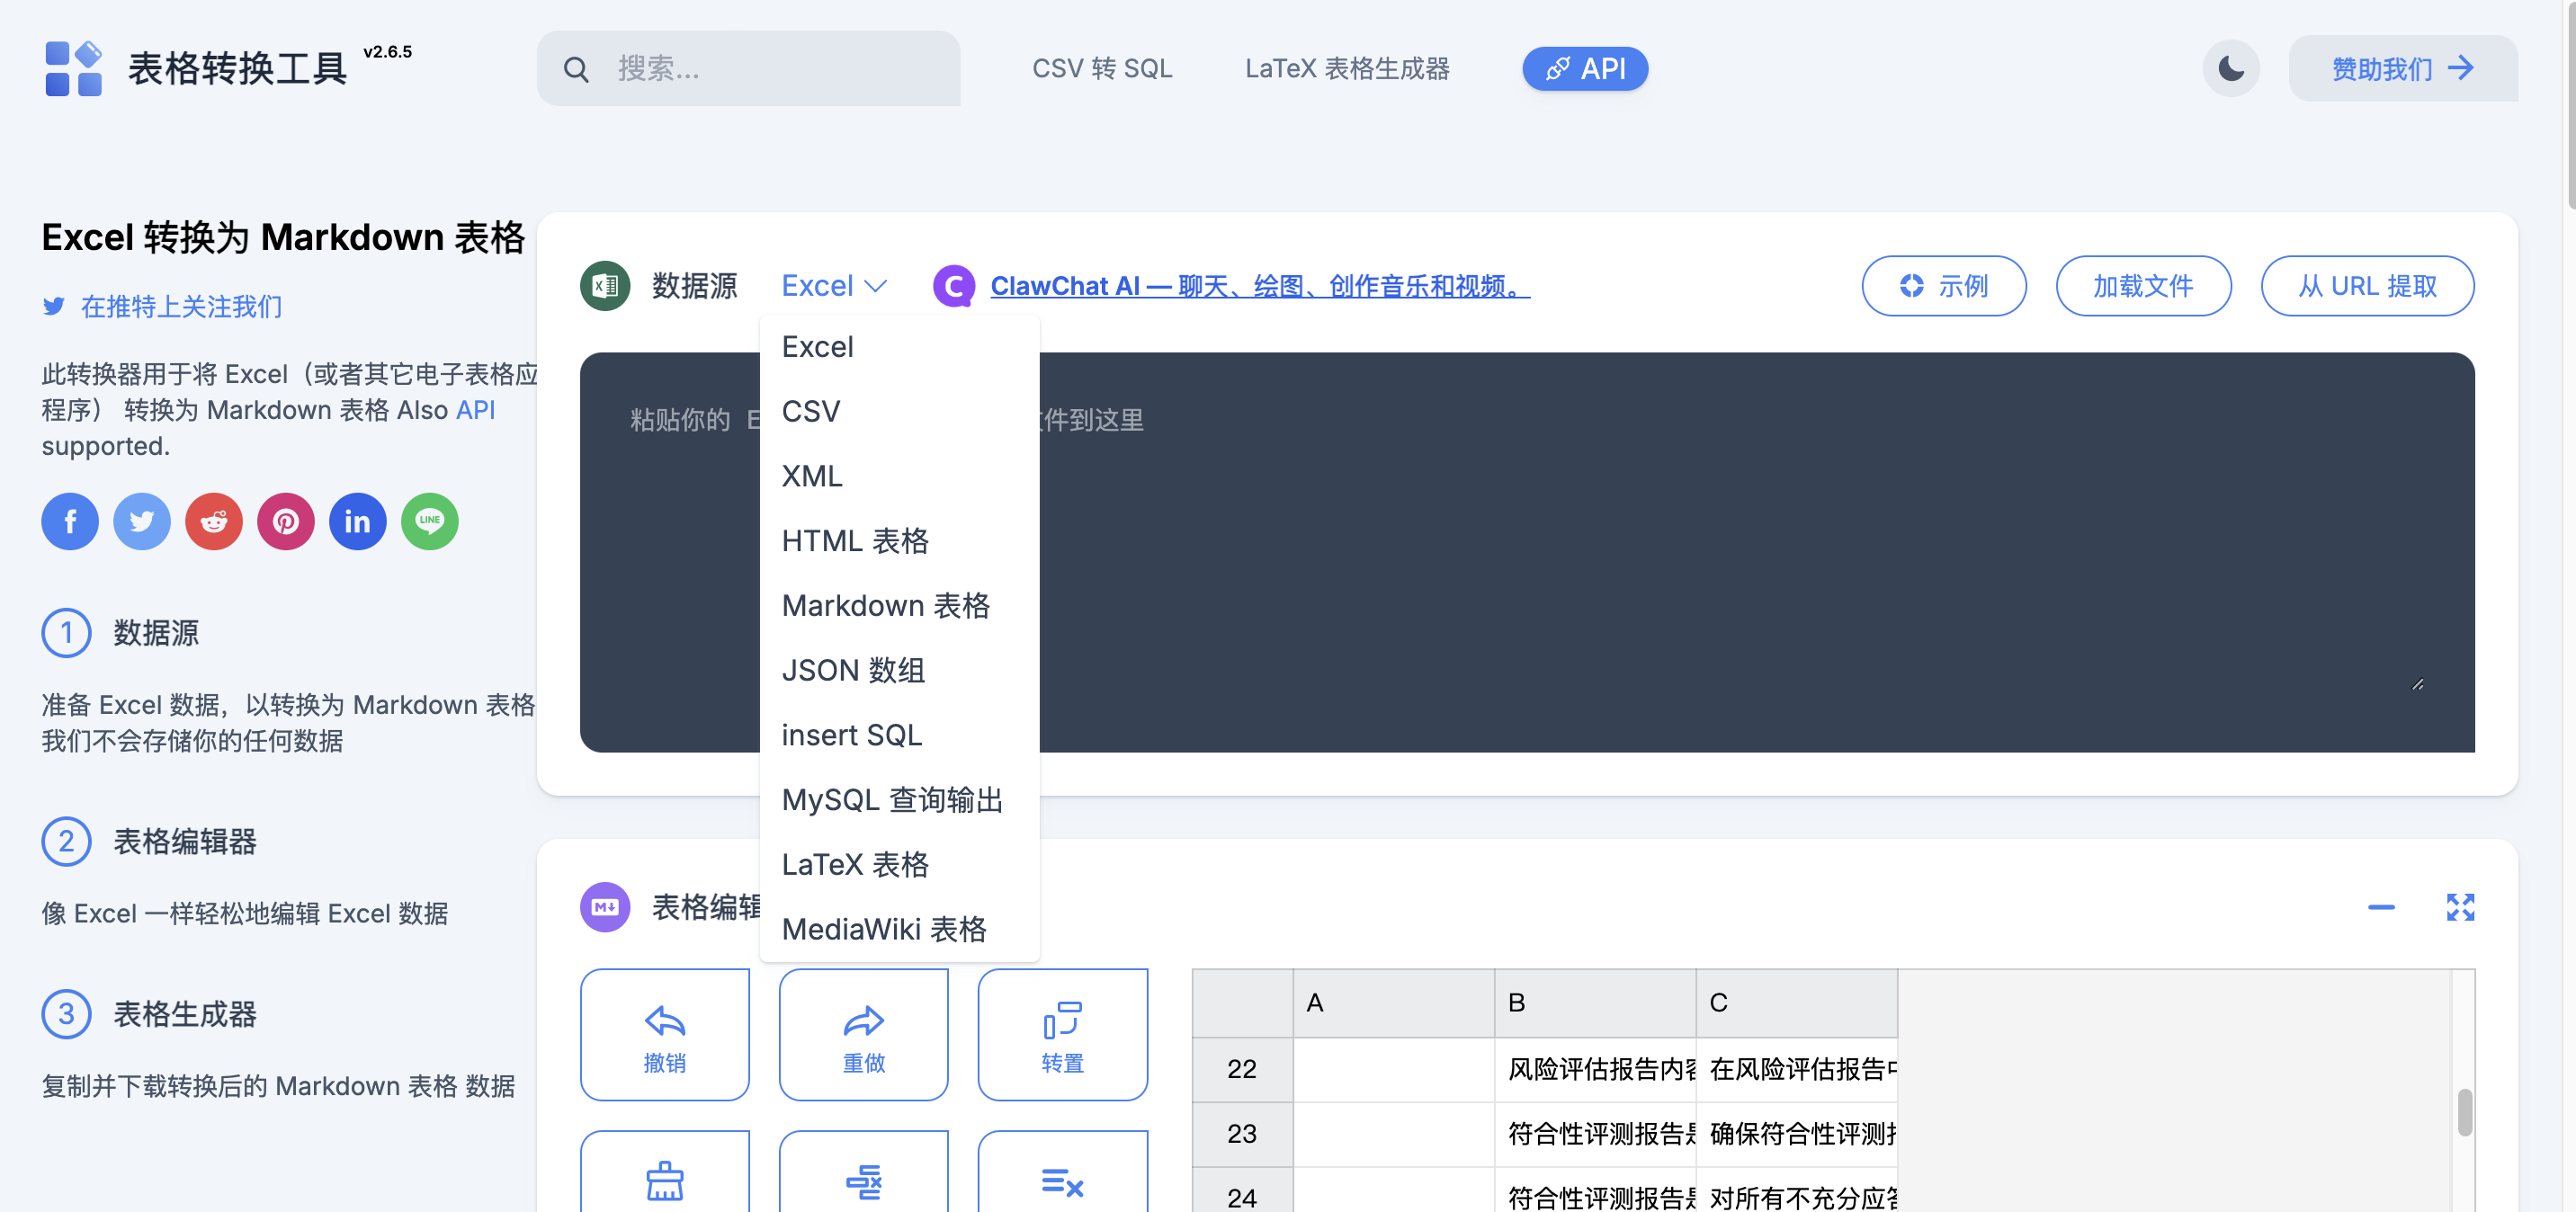Click the 重做 redo button
This screenshot has width=2576, height=1212.
[x=863, y=1035]
